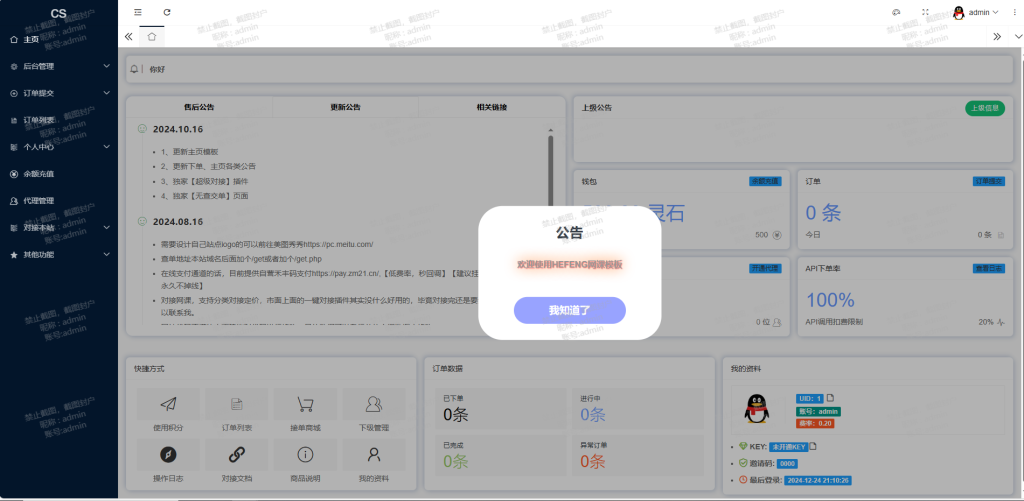Click the home tab icon
Viewport: 1024px width, 501px height.
click(x=152, y=36)
